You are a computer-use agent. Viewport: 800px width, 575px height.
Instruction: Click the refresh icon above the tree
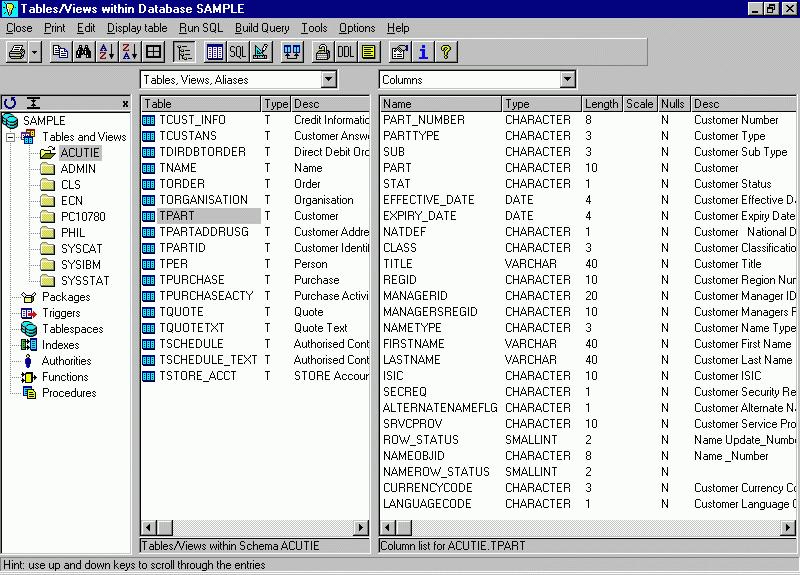pos(10,103)
